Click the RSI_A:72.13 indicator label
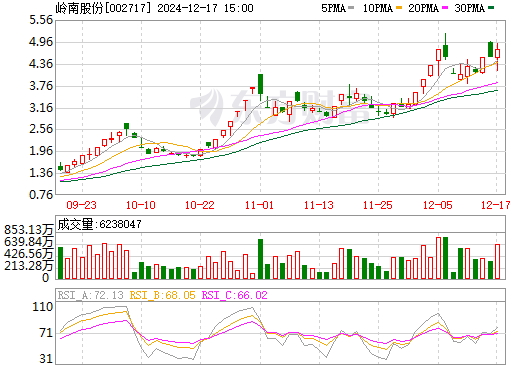The image size is (520, 365). tap(91, 295)
